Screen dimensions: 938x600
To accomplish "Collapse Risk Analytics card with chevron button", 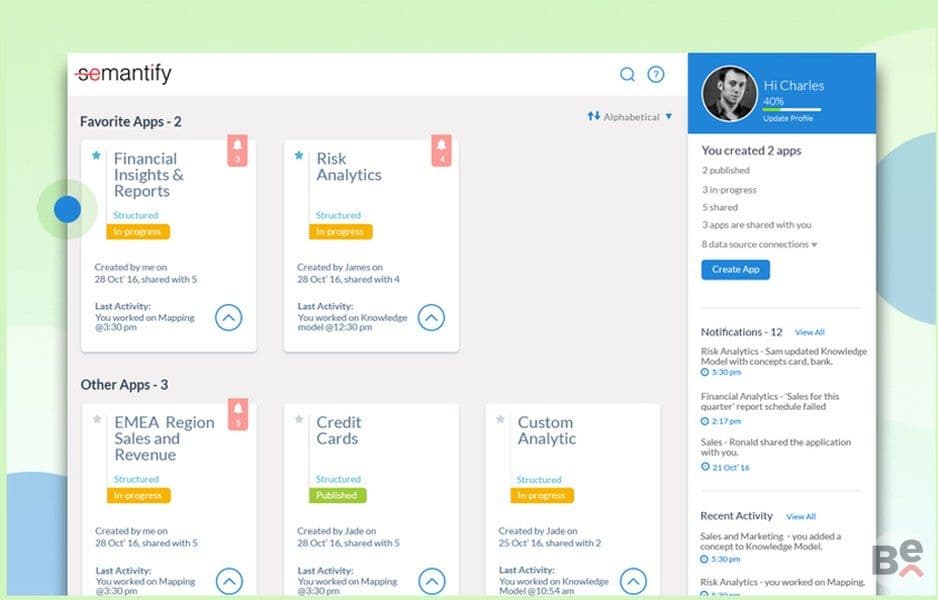I will pyautogui.click(x=431, y=318).
